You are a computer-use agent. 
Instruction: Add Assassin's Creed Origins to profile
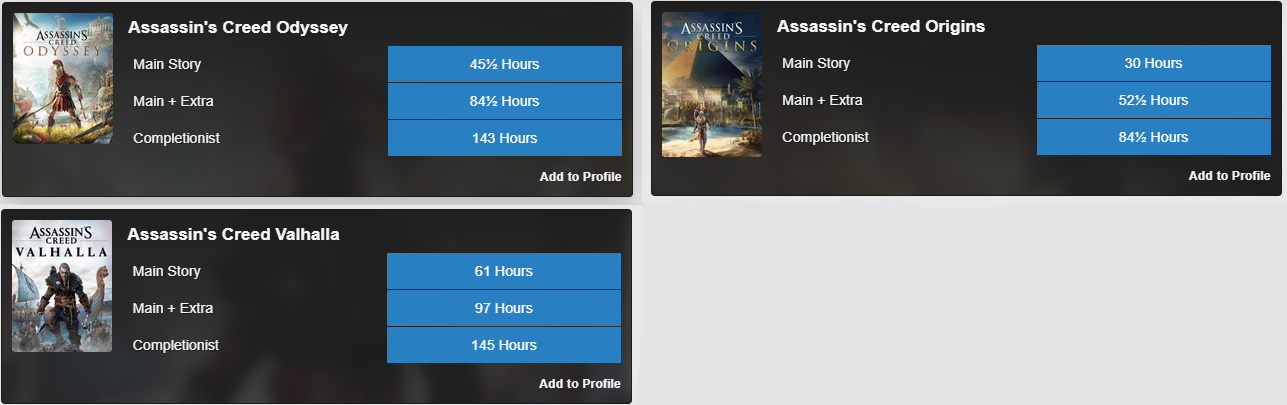coord(1229,176)
